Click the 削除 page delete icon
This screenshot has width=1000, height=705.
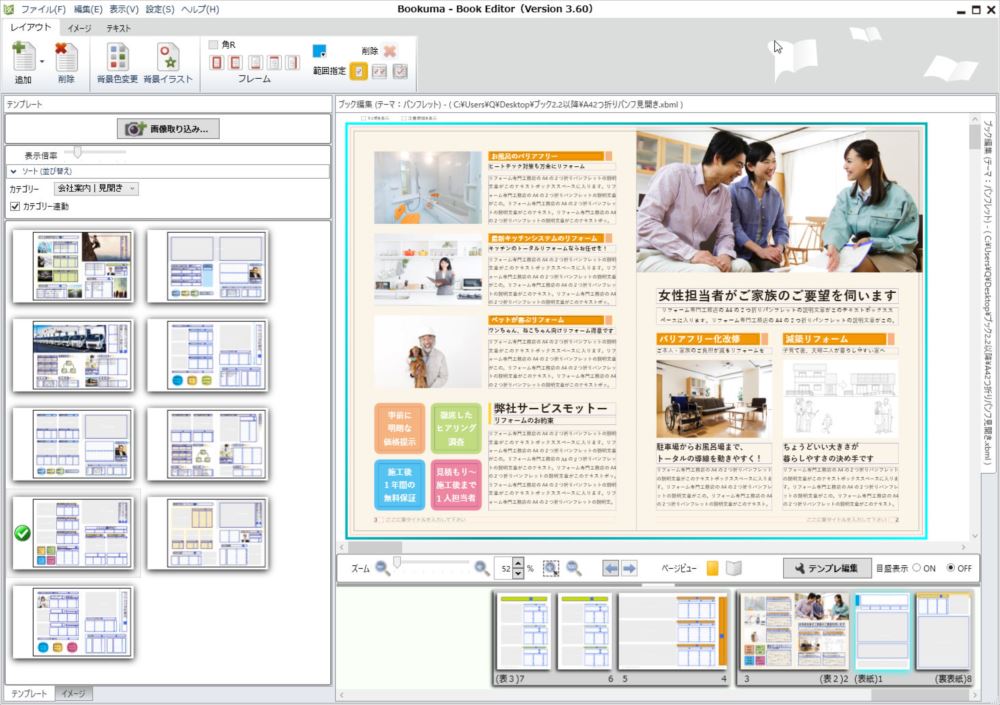[x=66, y=57]
